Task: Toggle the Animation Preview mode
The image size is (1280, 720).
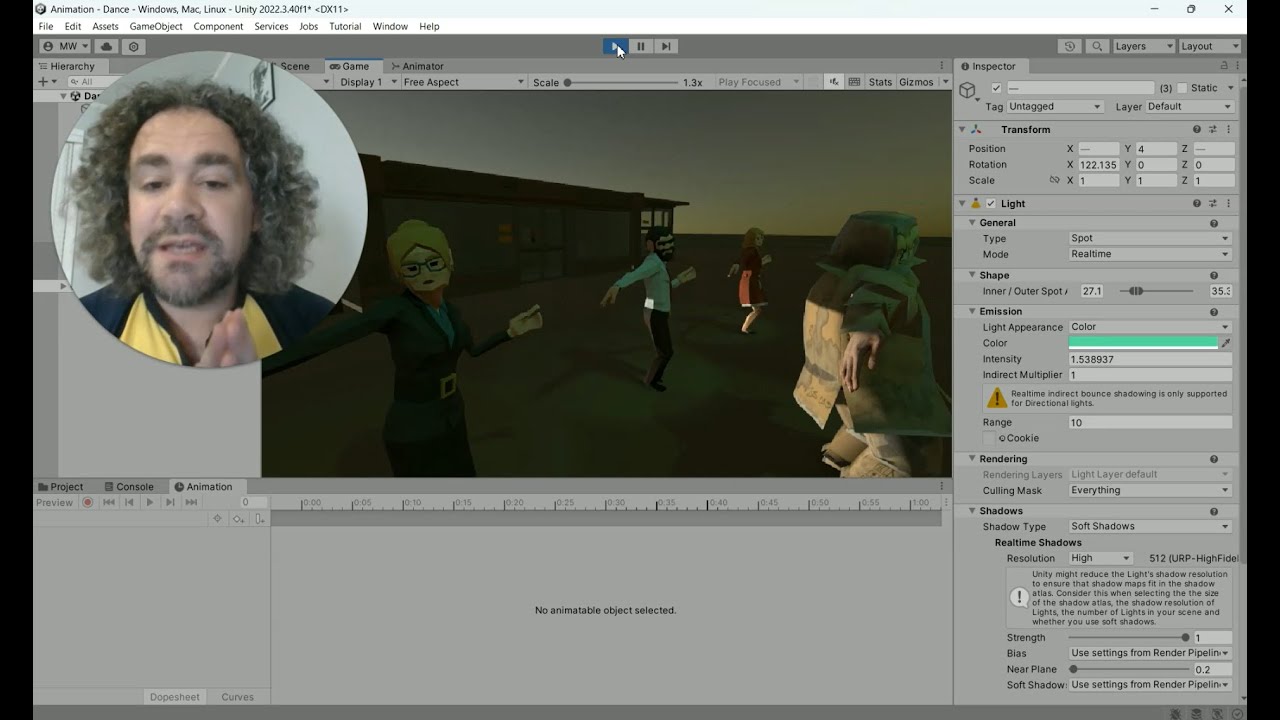Action: click(55, 502)
